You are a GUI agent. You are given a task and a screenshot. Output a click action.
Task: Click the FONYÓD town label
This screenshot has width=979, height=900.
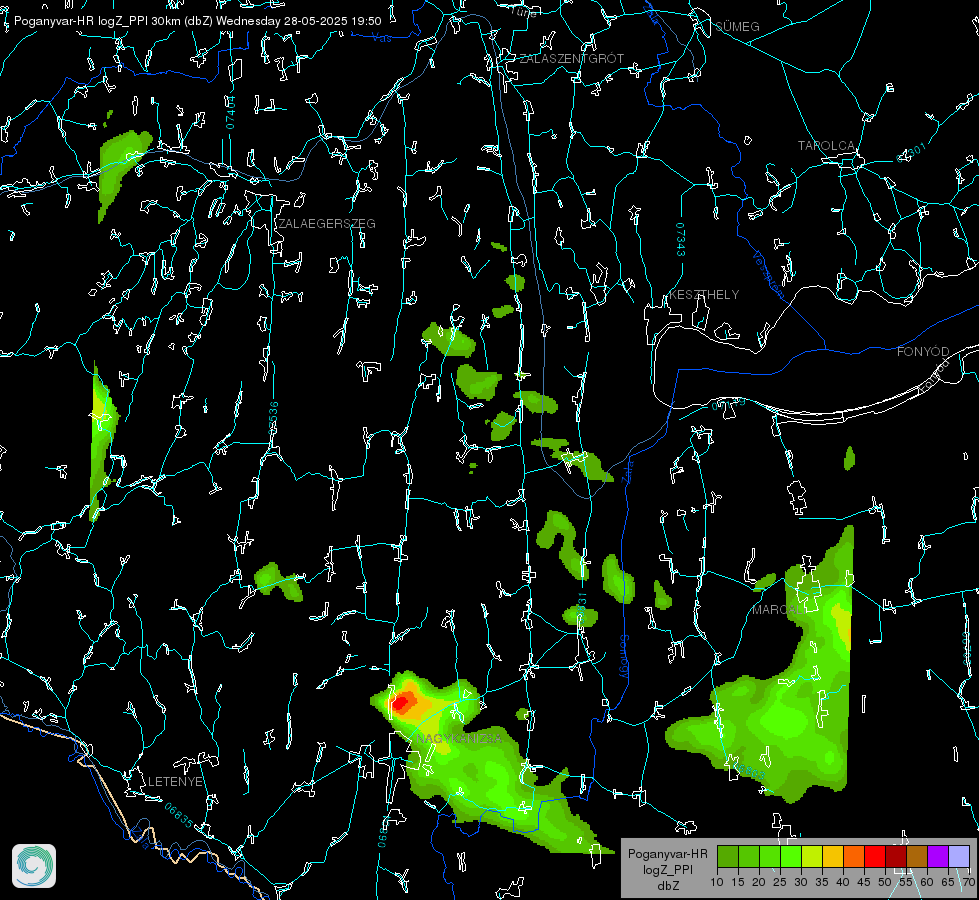923,352
